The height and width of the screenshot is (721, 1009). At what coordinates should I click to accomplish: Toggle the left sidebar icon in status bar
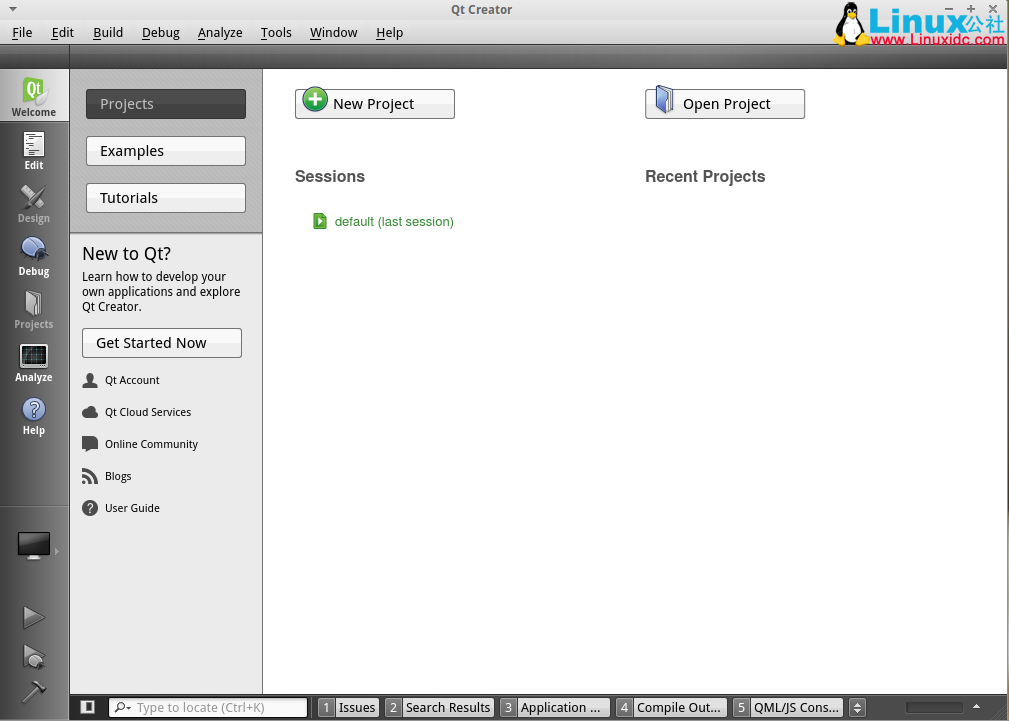[x=88, y=707]
